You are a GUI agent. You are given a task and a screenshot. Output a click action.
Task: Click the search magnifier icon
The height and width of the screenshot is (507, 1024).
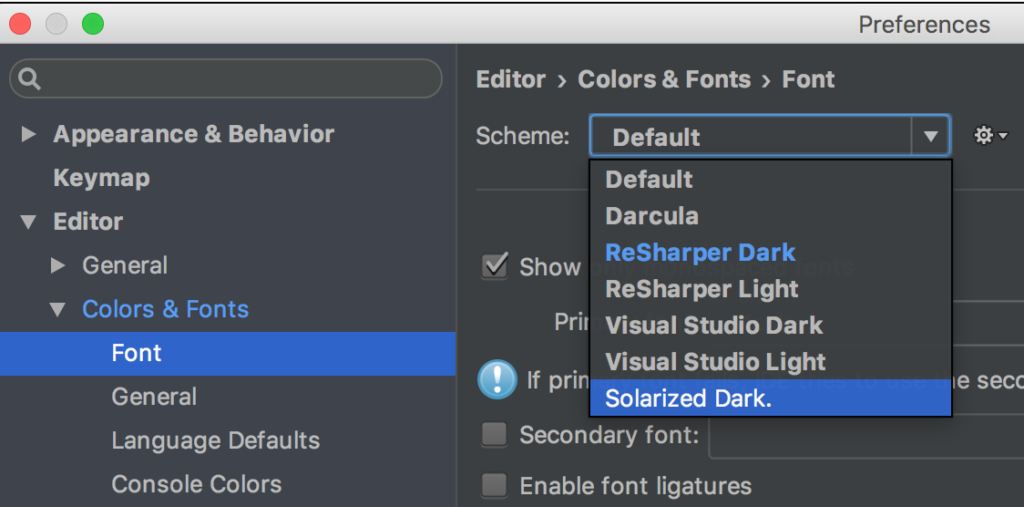(x=30, y=79)
